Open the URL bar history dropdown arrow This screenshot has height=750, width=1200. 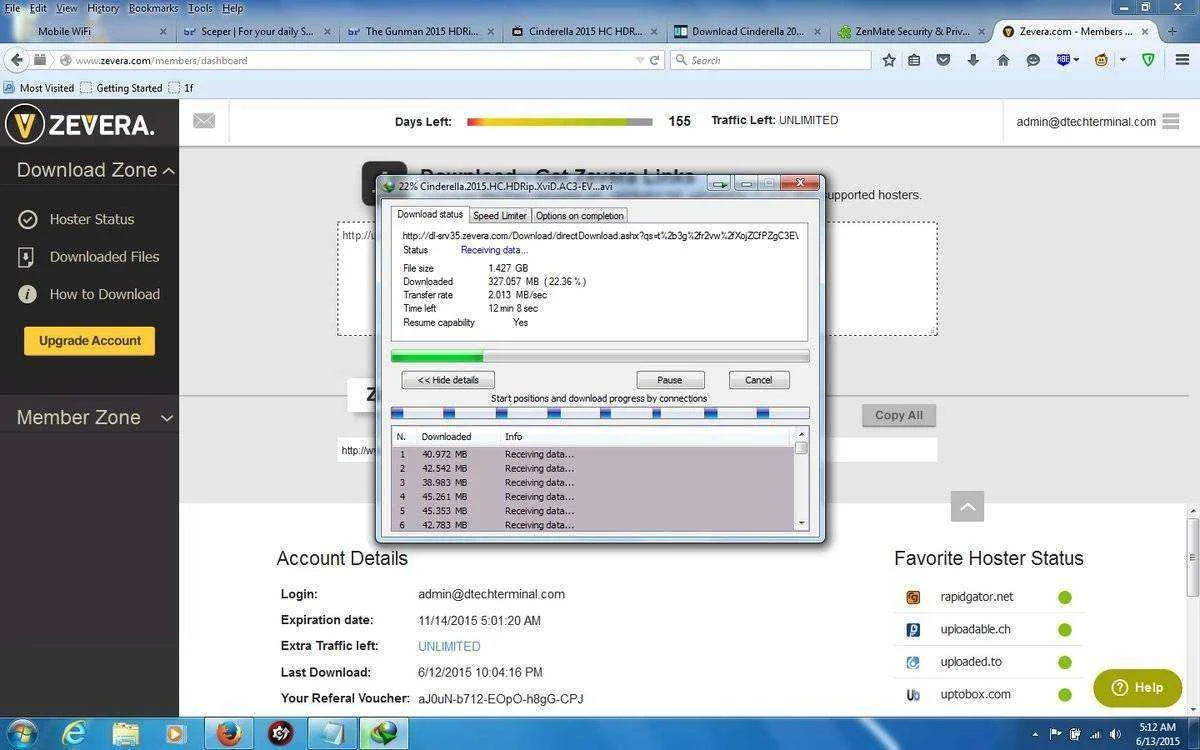(x=640, y=60)
